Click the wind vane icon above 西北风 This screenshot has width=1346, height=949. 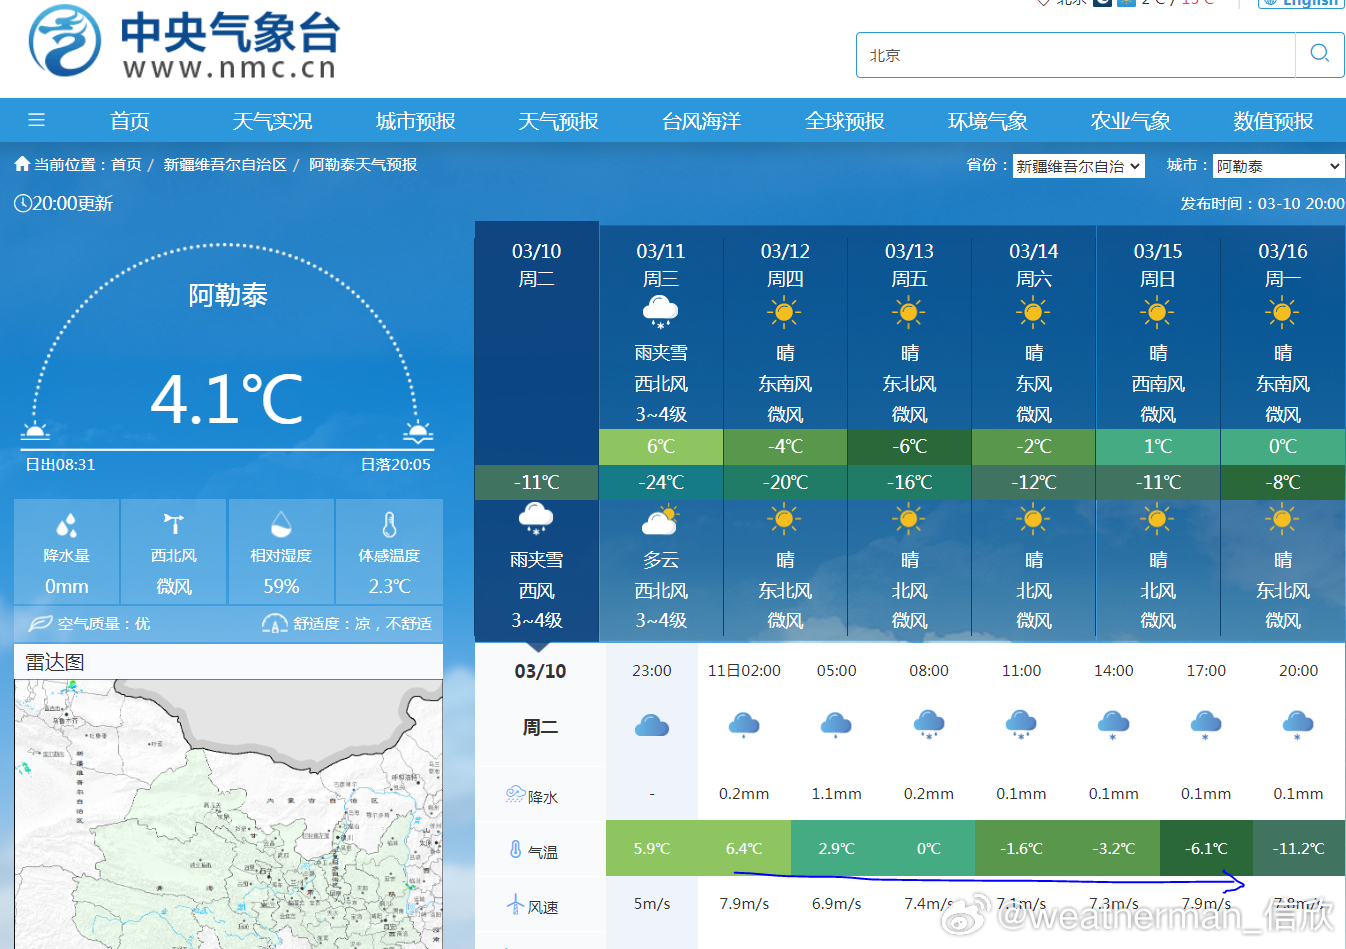coord(174,524)
